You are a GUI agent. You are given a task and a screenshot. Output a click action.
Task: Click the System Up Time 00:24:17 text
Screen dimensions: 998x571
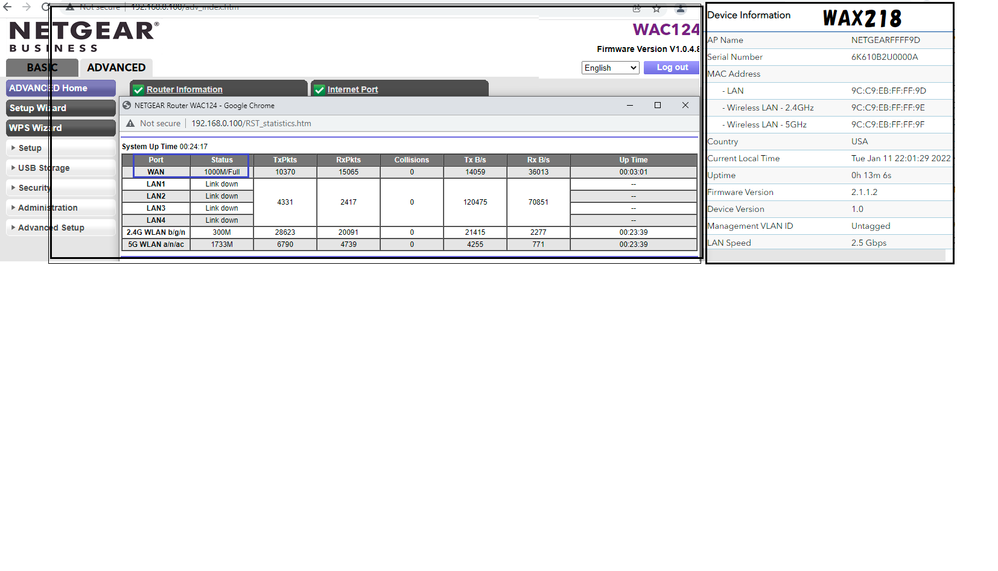(x=165, y=146)
